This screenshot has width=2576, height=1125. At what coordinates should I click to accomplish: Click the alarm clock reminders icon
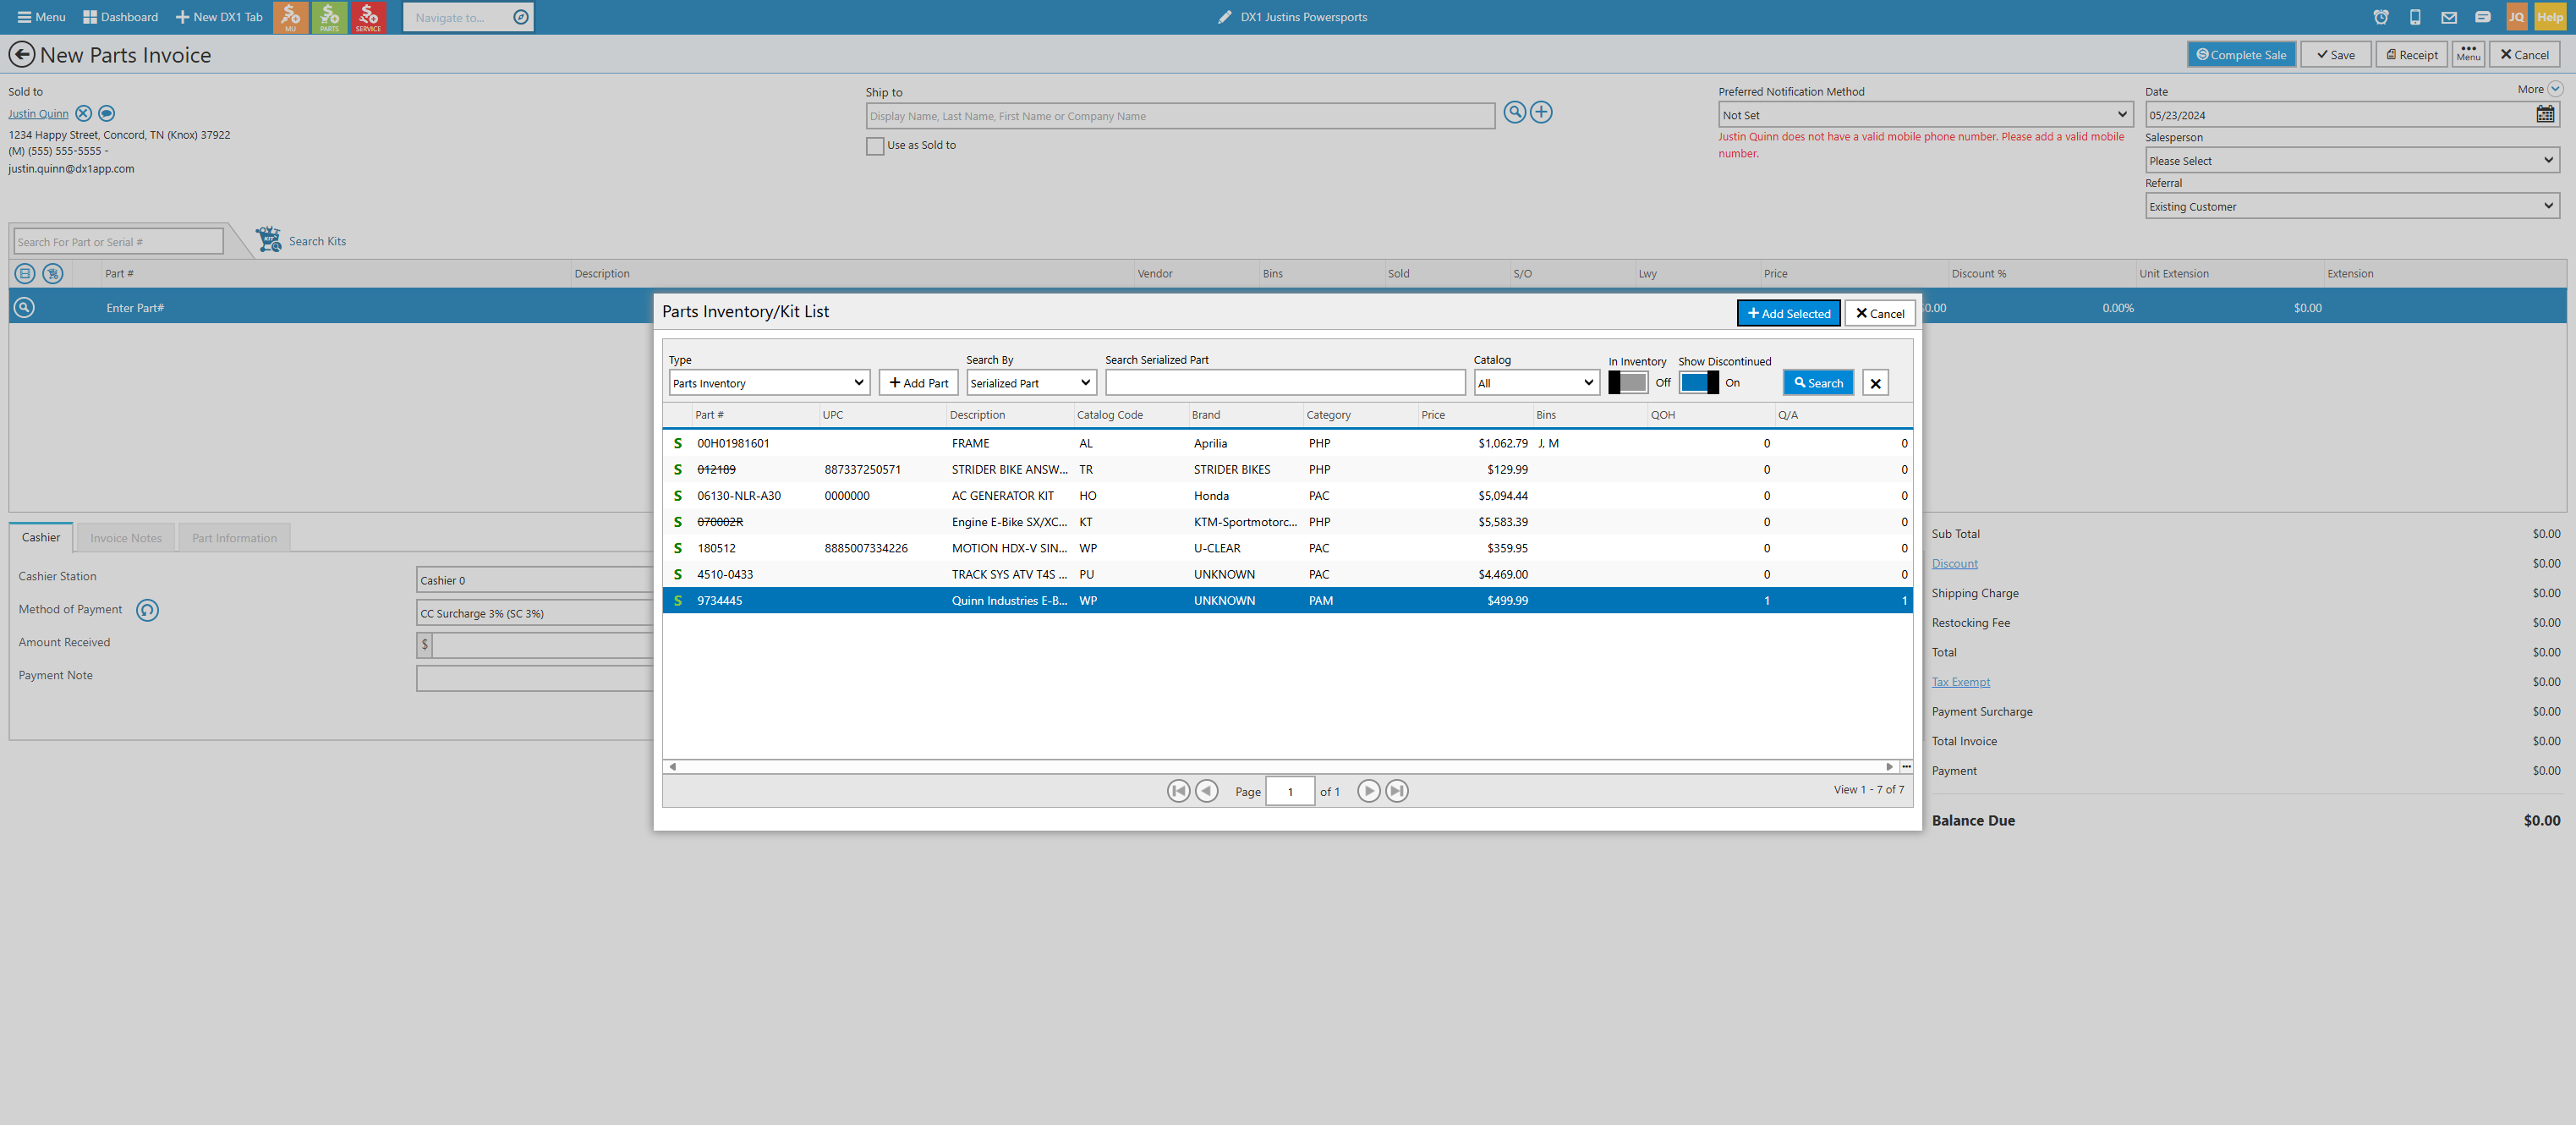2381,17
